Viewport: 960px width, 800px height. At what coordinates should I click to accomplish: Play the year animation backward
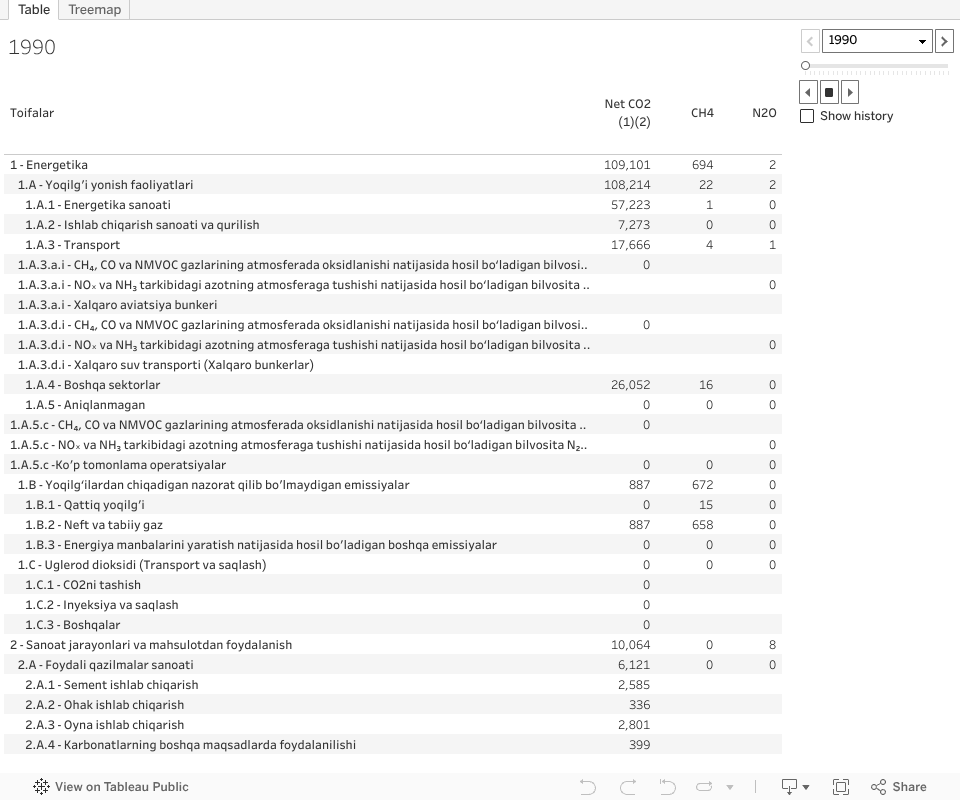[x=809, y=92]
